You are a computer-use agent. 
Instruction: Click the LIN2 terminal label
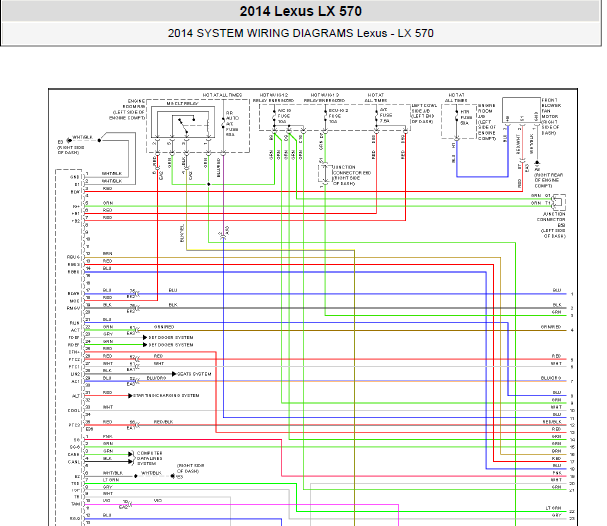tap(75, 374)
